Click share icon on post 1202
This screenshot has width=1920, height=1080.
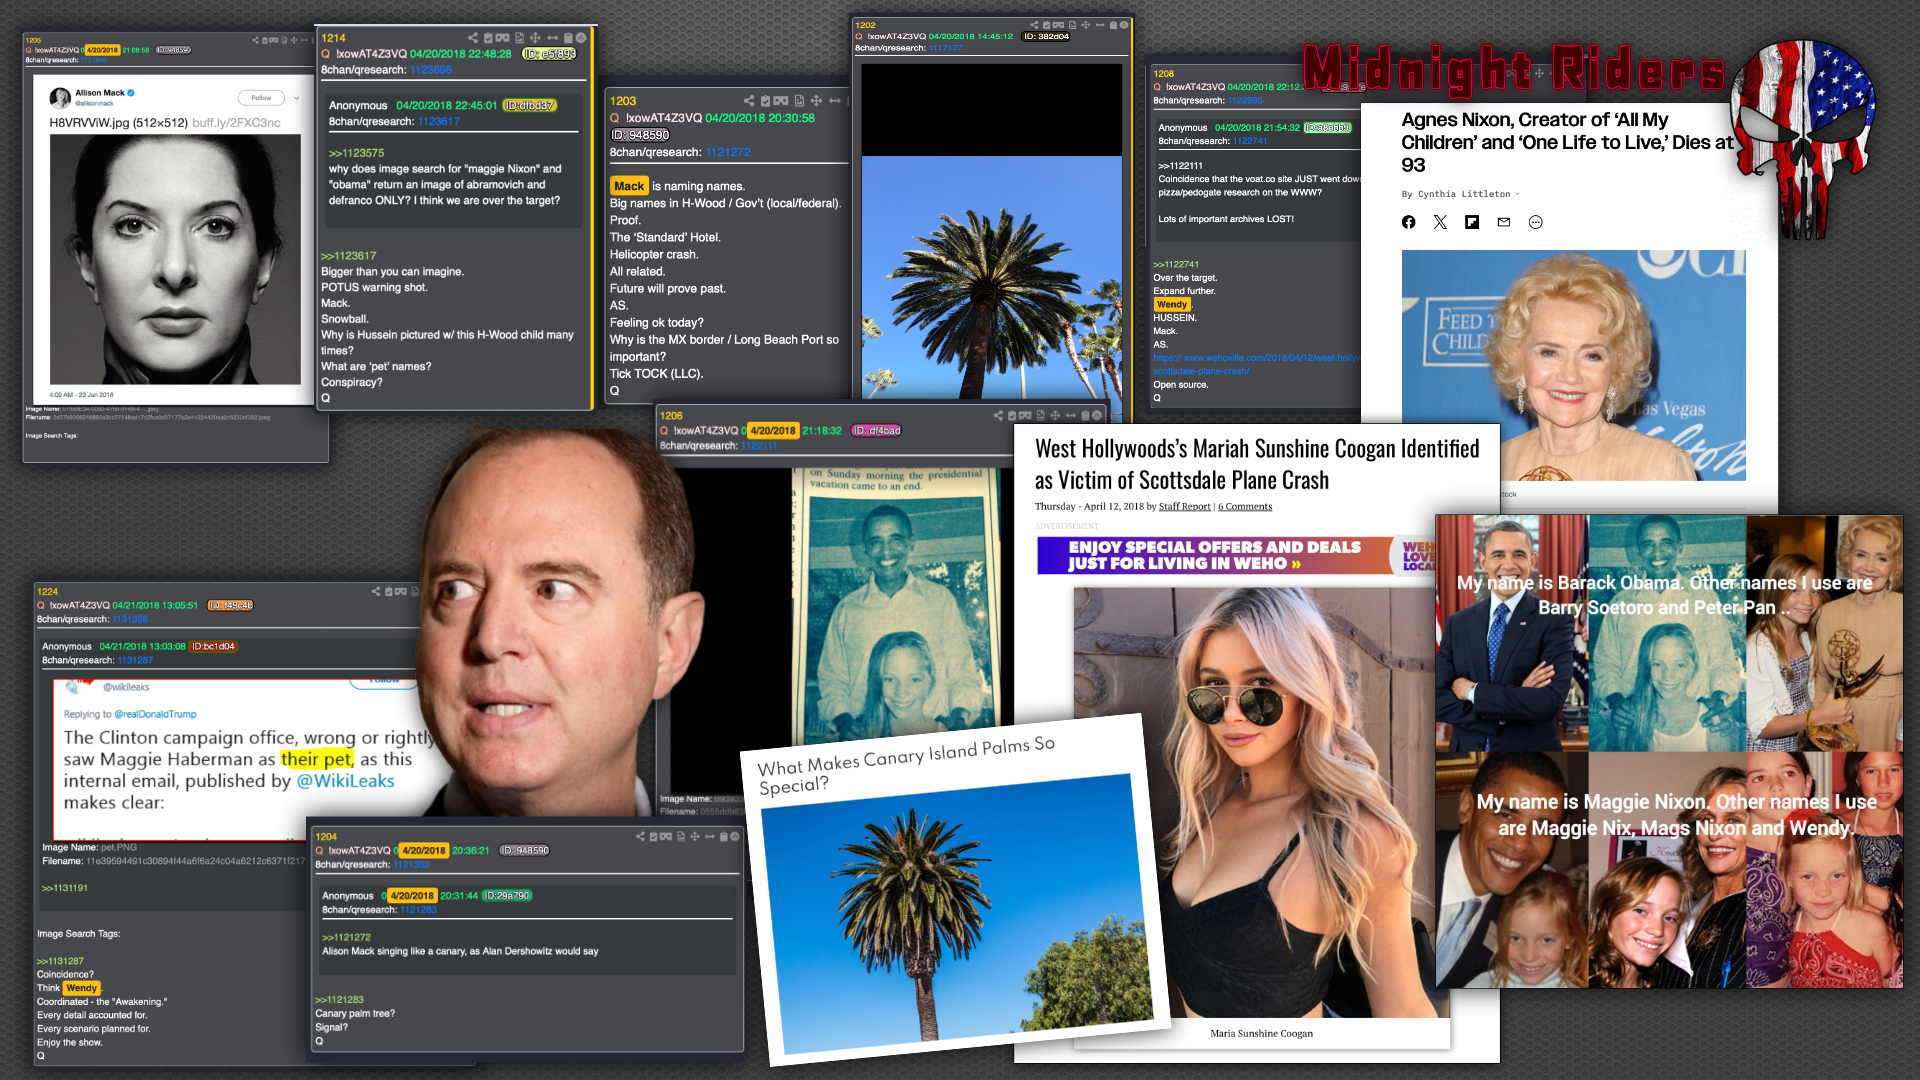(x=1034, y=25)
